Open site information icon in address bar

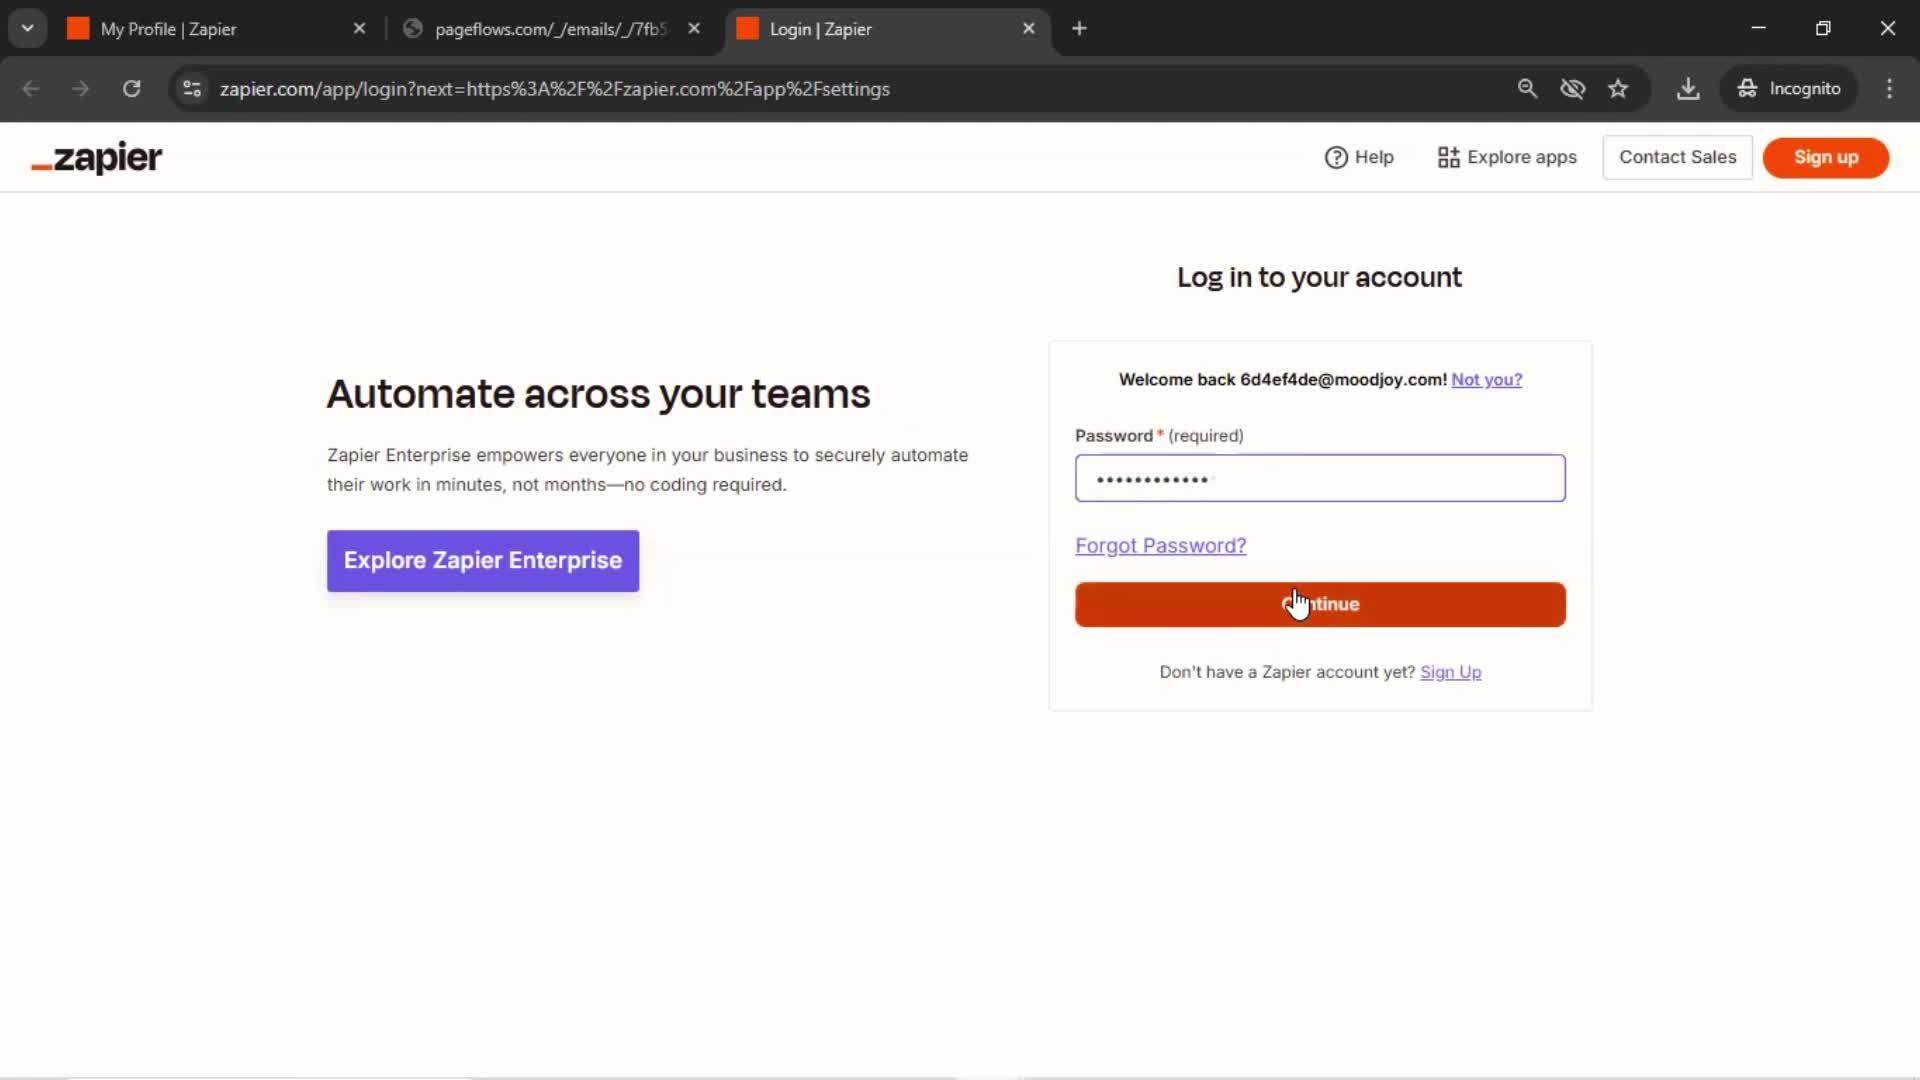point(192,89)
